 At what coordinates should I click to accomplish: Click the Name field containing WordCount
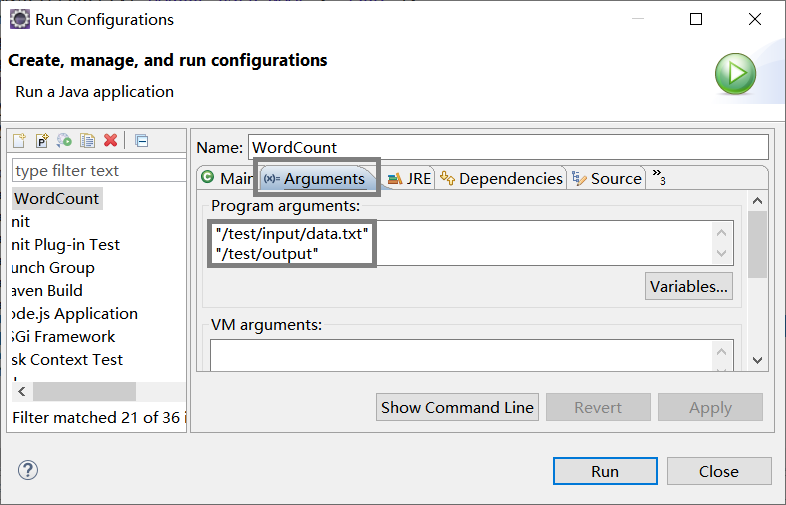click(x=506, y=147)
